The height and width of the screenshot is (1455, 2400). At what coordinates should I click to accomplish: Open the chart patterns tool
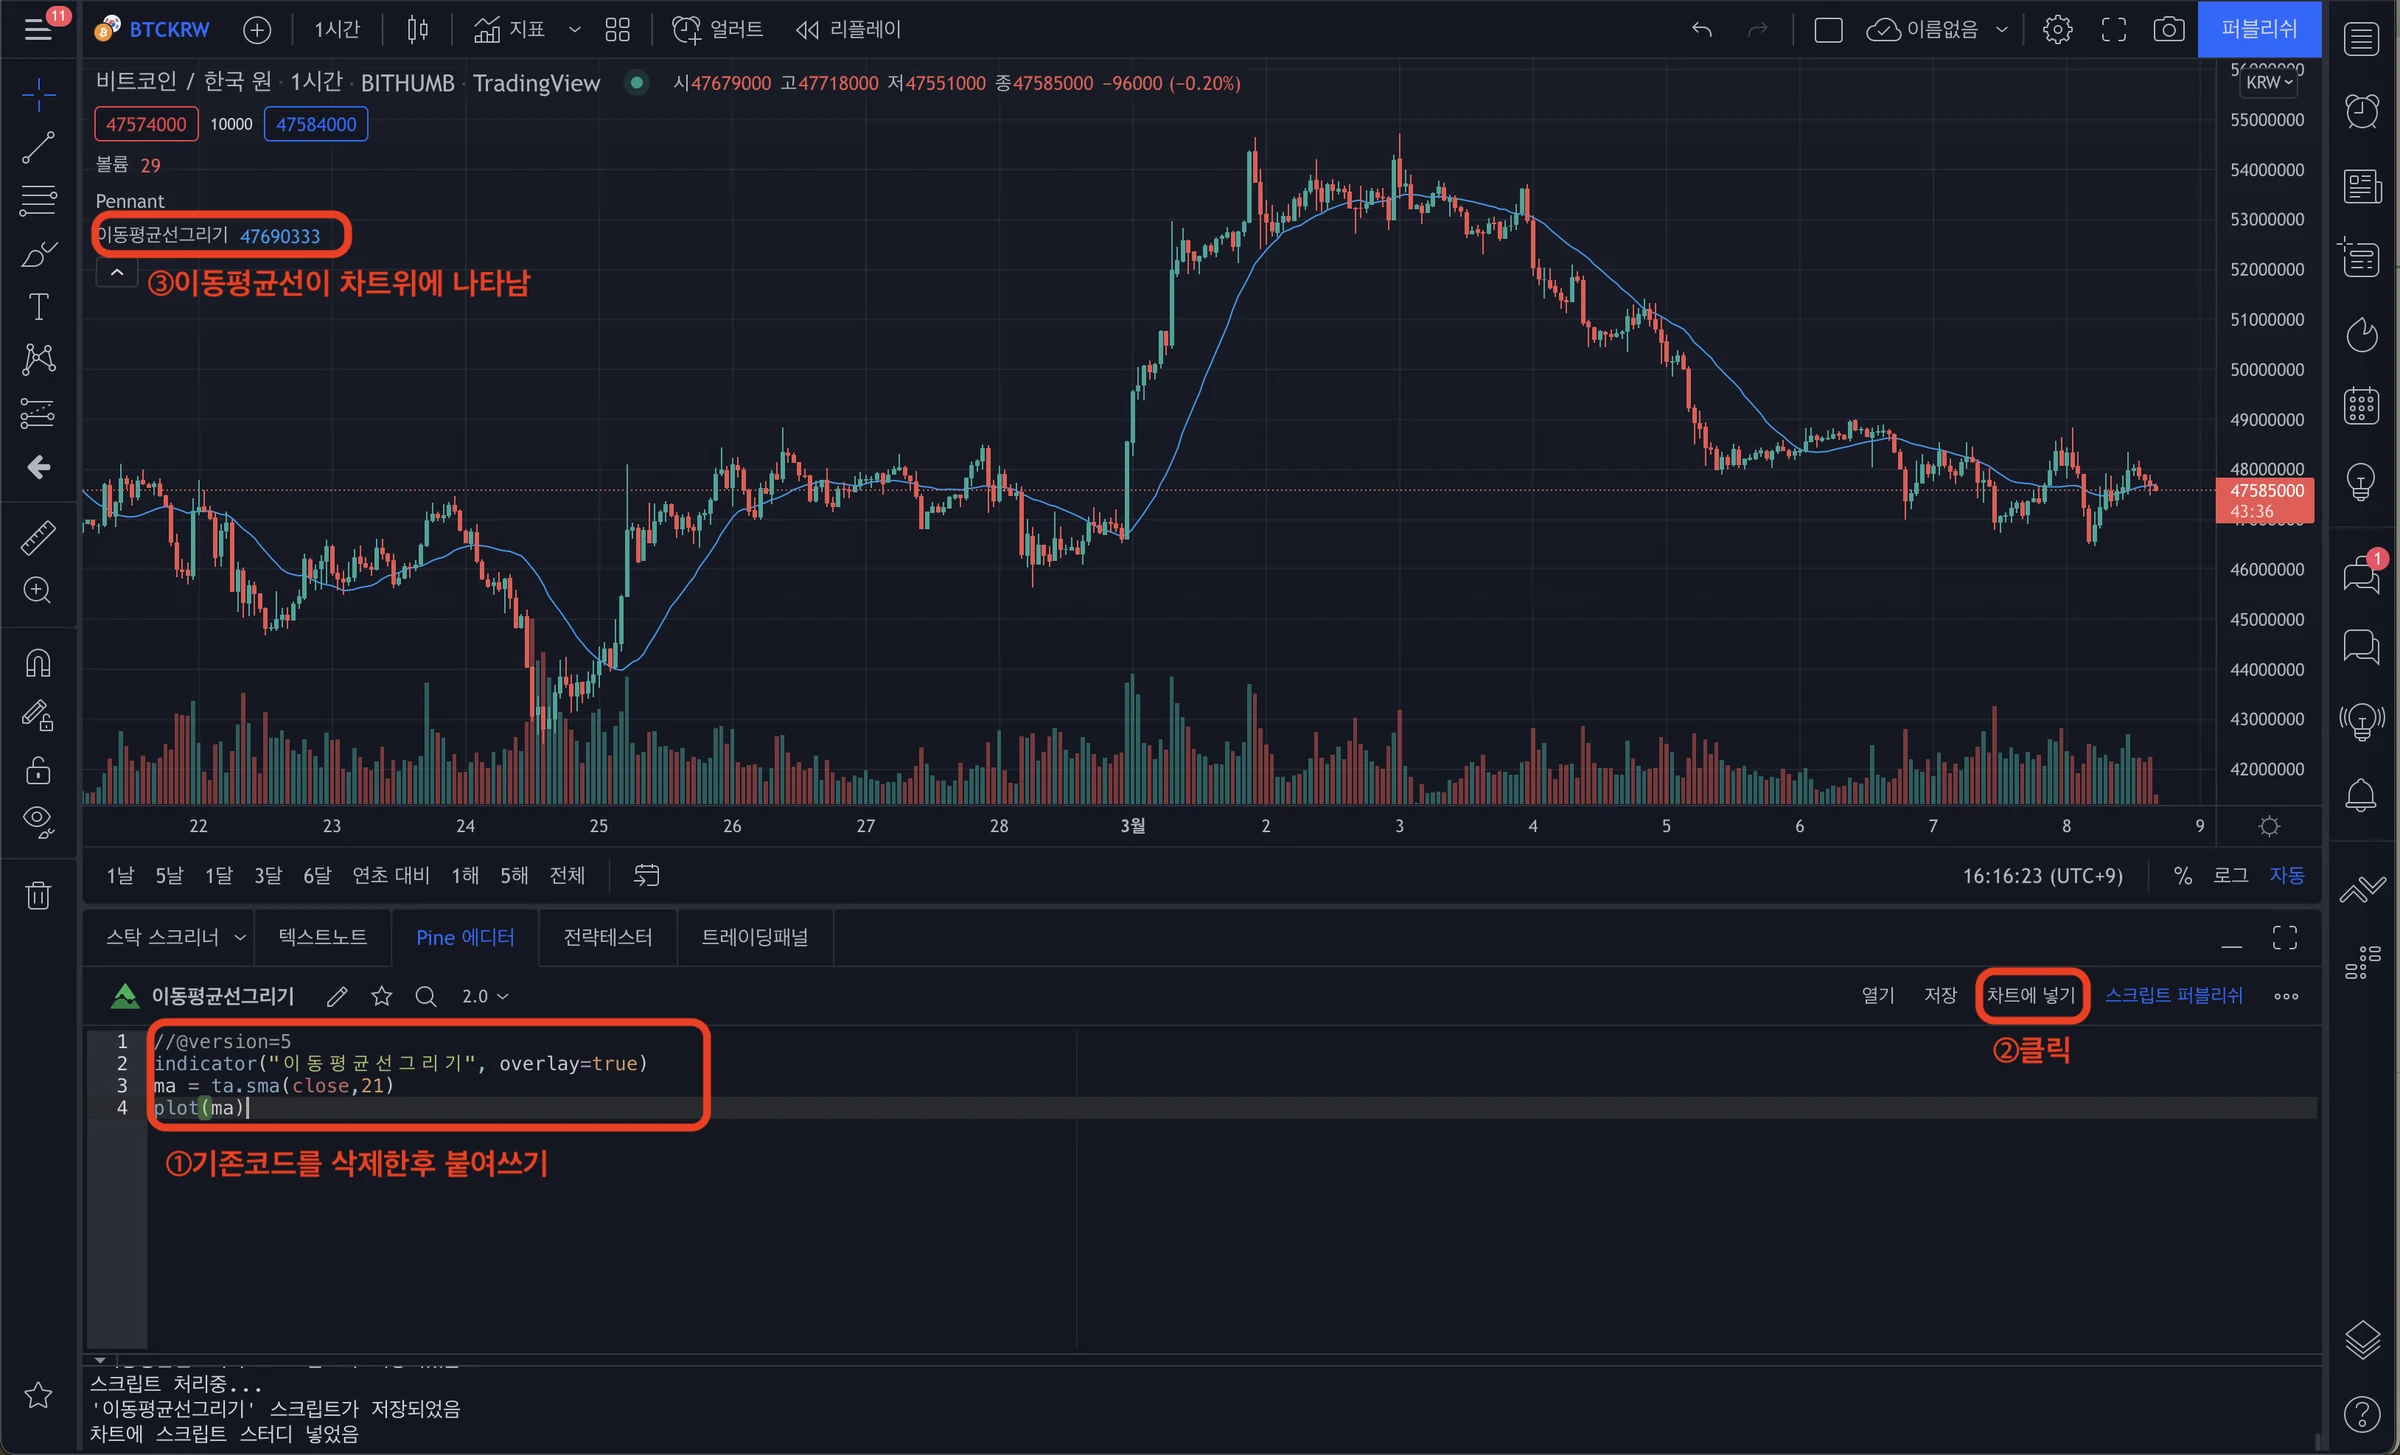click(x=38, y=359)
